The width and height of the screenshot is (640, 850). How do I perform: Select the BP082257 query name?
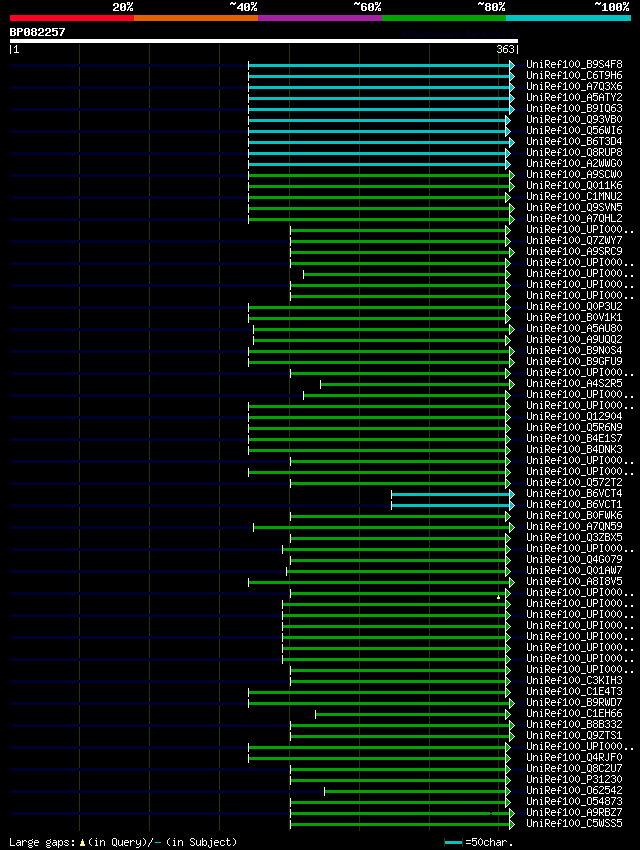coord(37,32)
